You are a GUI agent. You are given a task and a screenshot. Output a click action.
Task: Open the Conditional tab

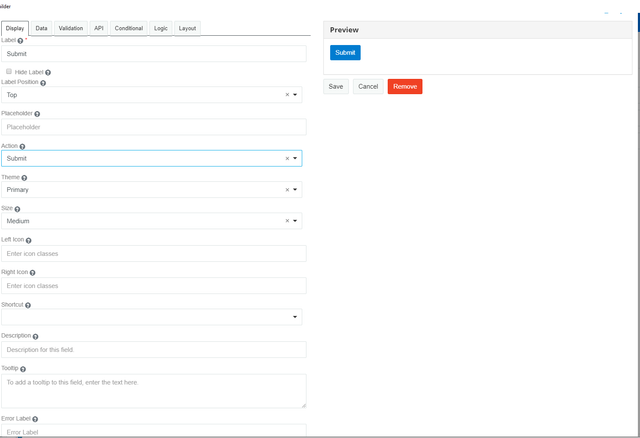click(129, 29)
